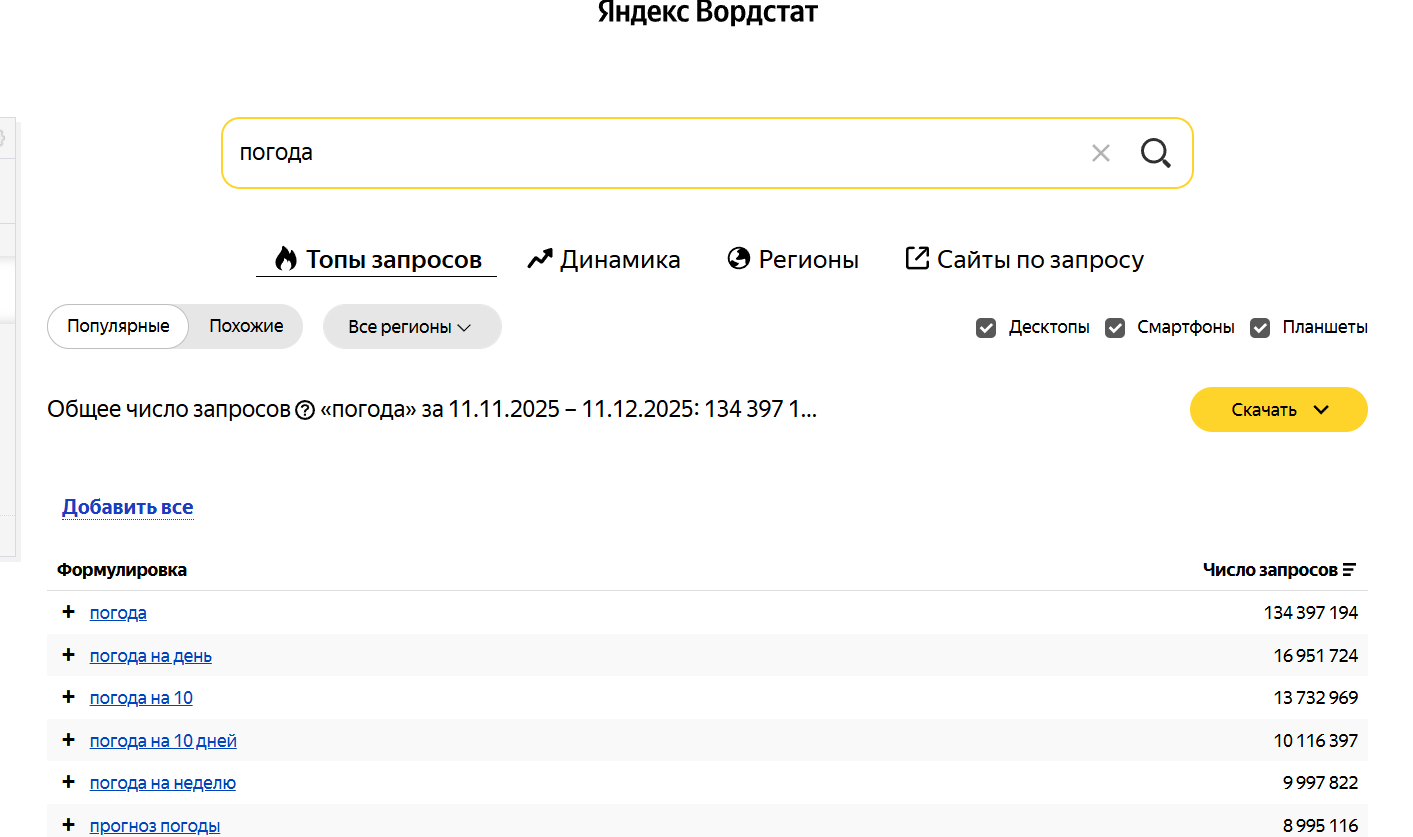Expand the Скачать download dropdown
Image resolution: width=1413 pixels, height=837 pixels.
[x=1278, y=410]
